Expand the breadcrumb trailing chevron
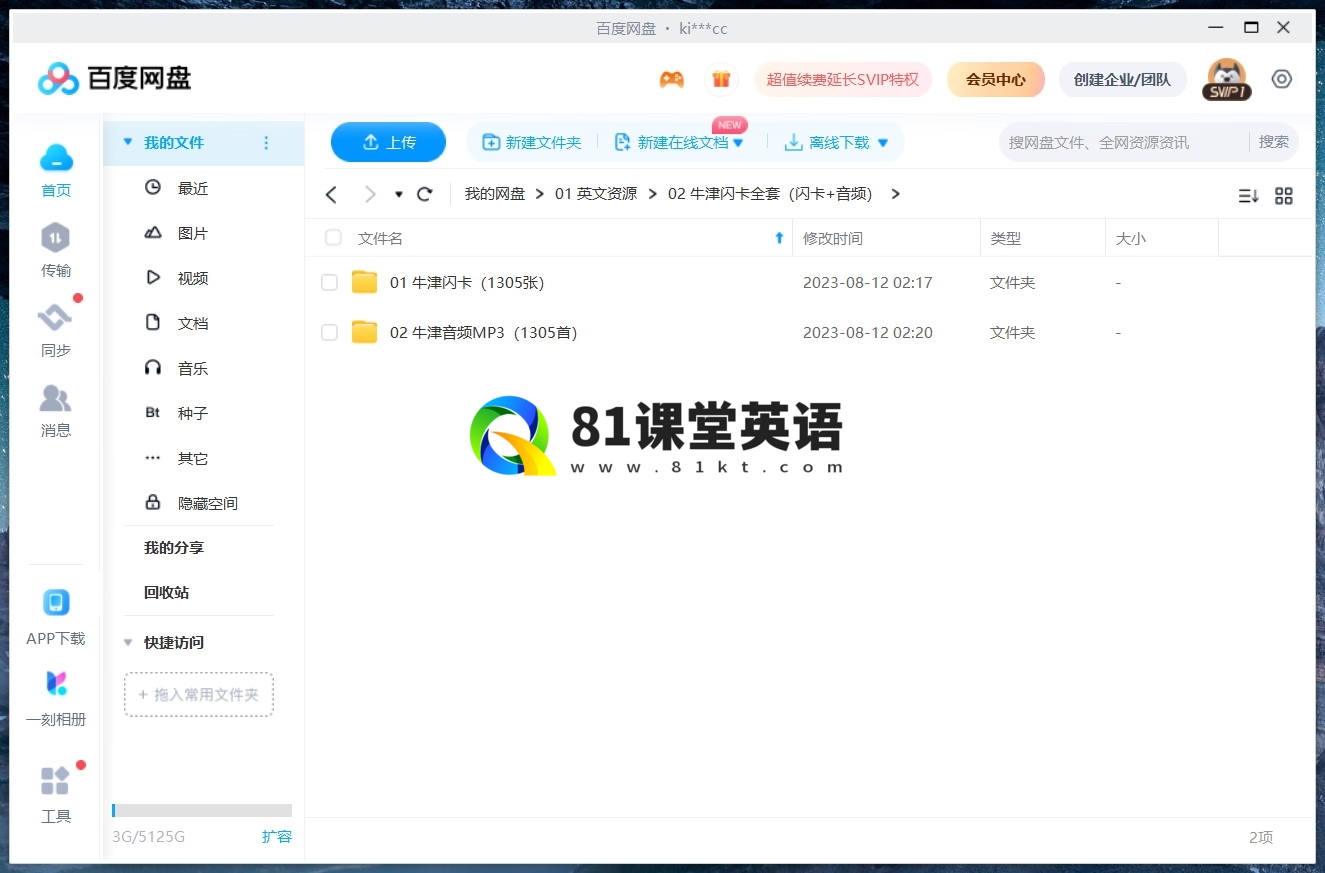The width and height of the screenshot is (1325, 873). (895, 194)
